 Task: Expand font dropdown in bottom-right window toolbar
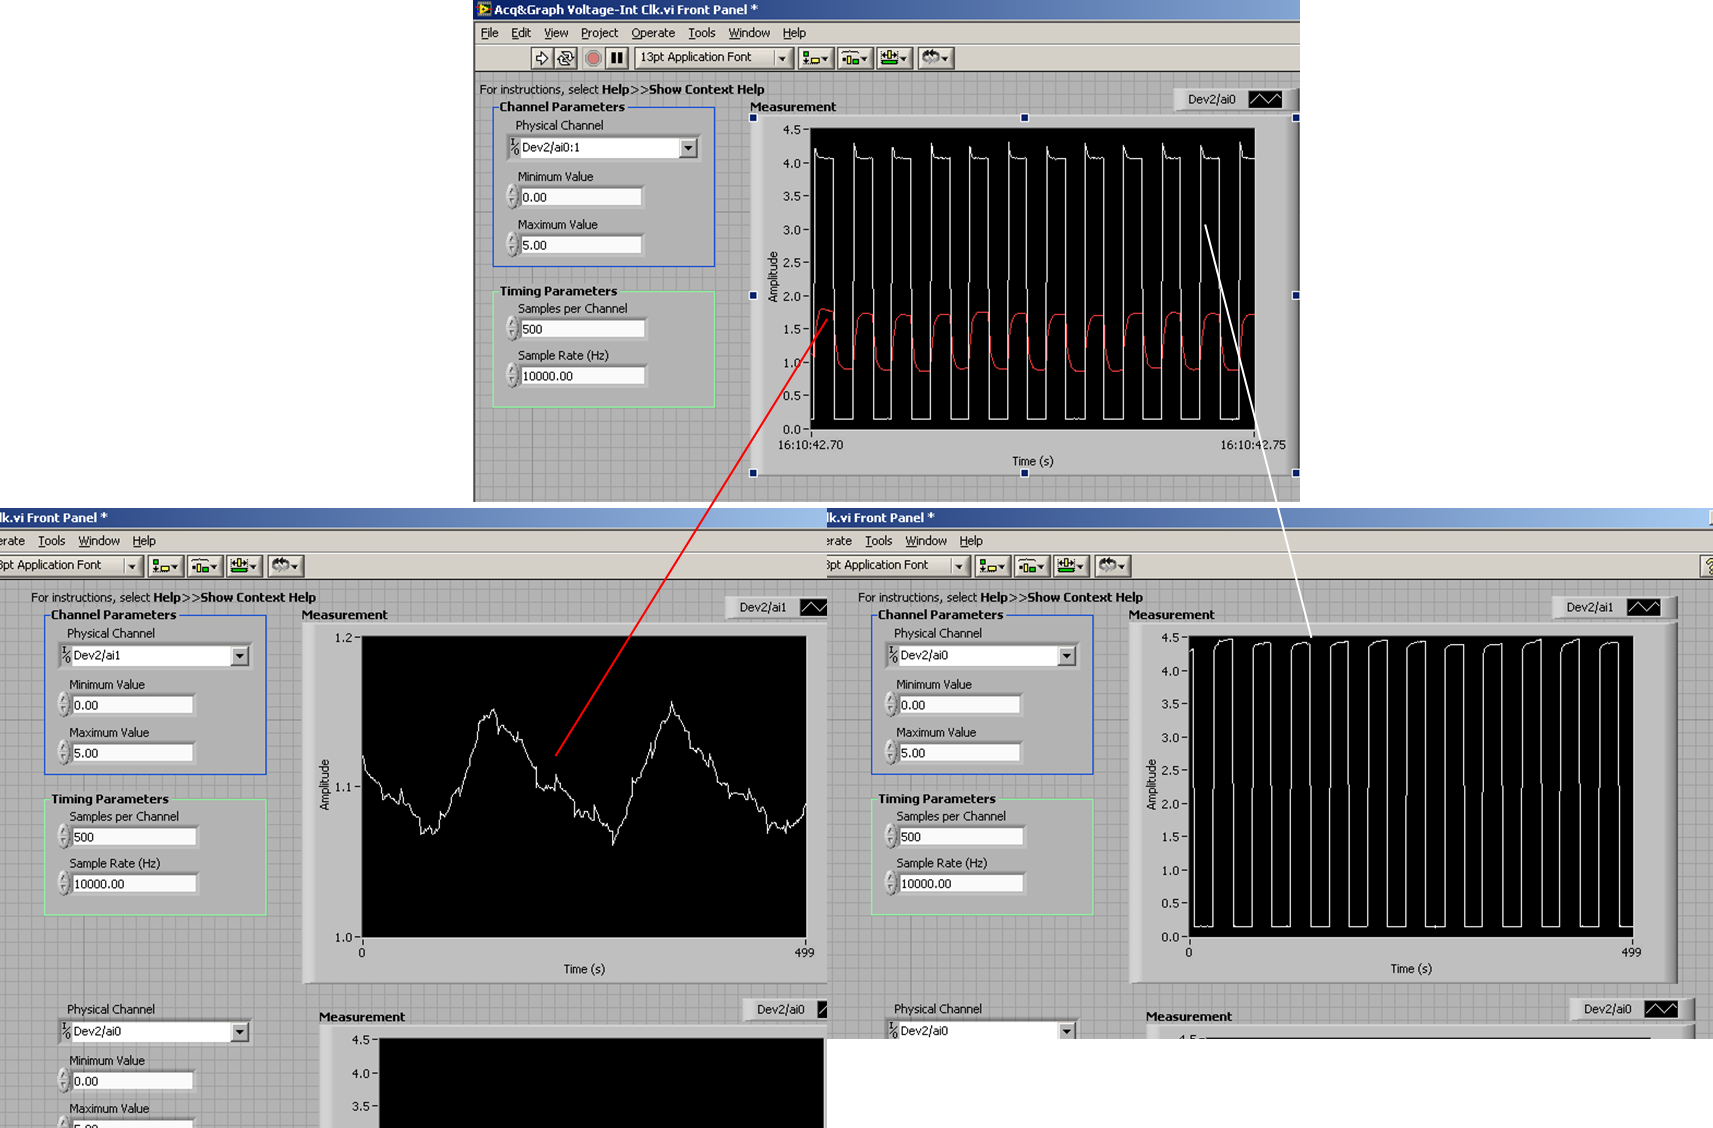[958, 566]
